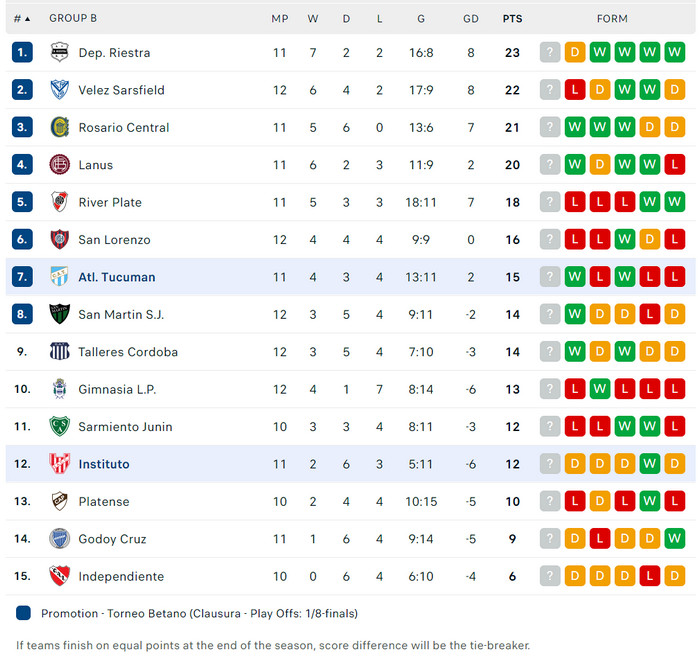Sort standings by GD column header
Screen dimensions: 700x657
coord(471,18)
